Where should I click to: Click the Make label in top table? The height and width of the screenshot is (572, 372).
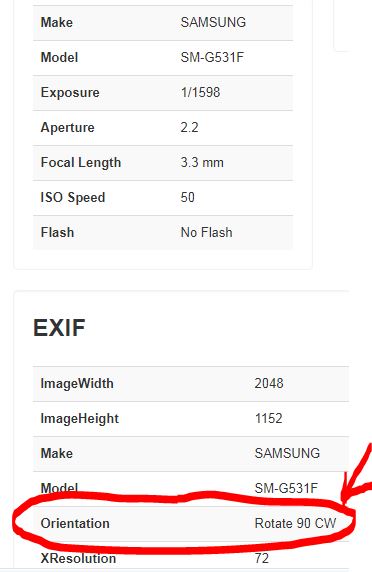[57, 23]
